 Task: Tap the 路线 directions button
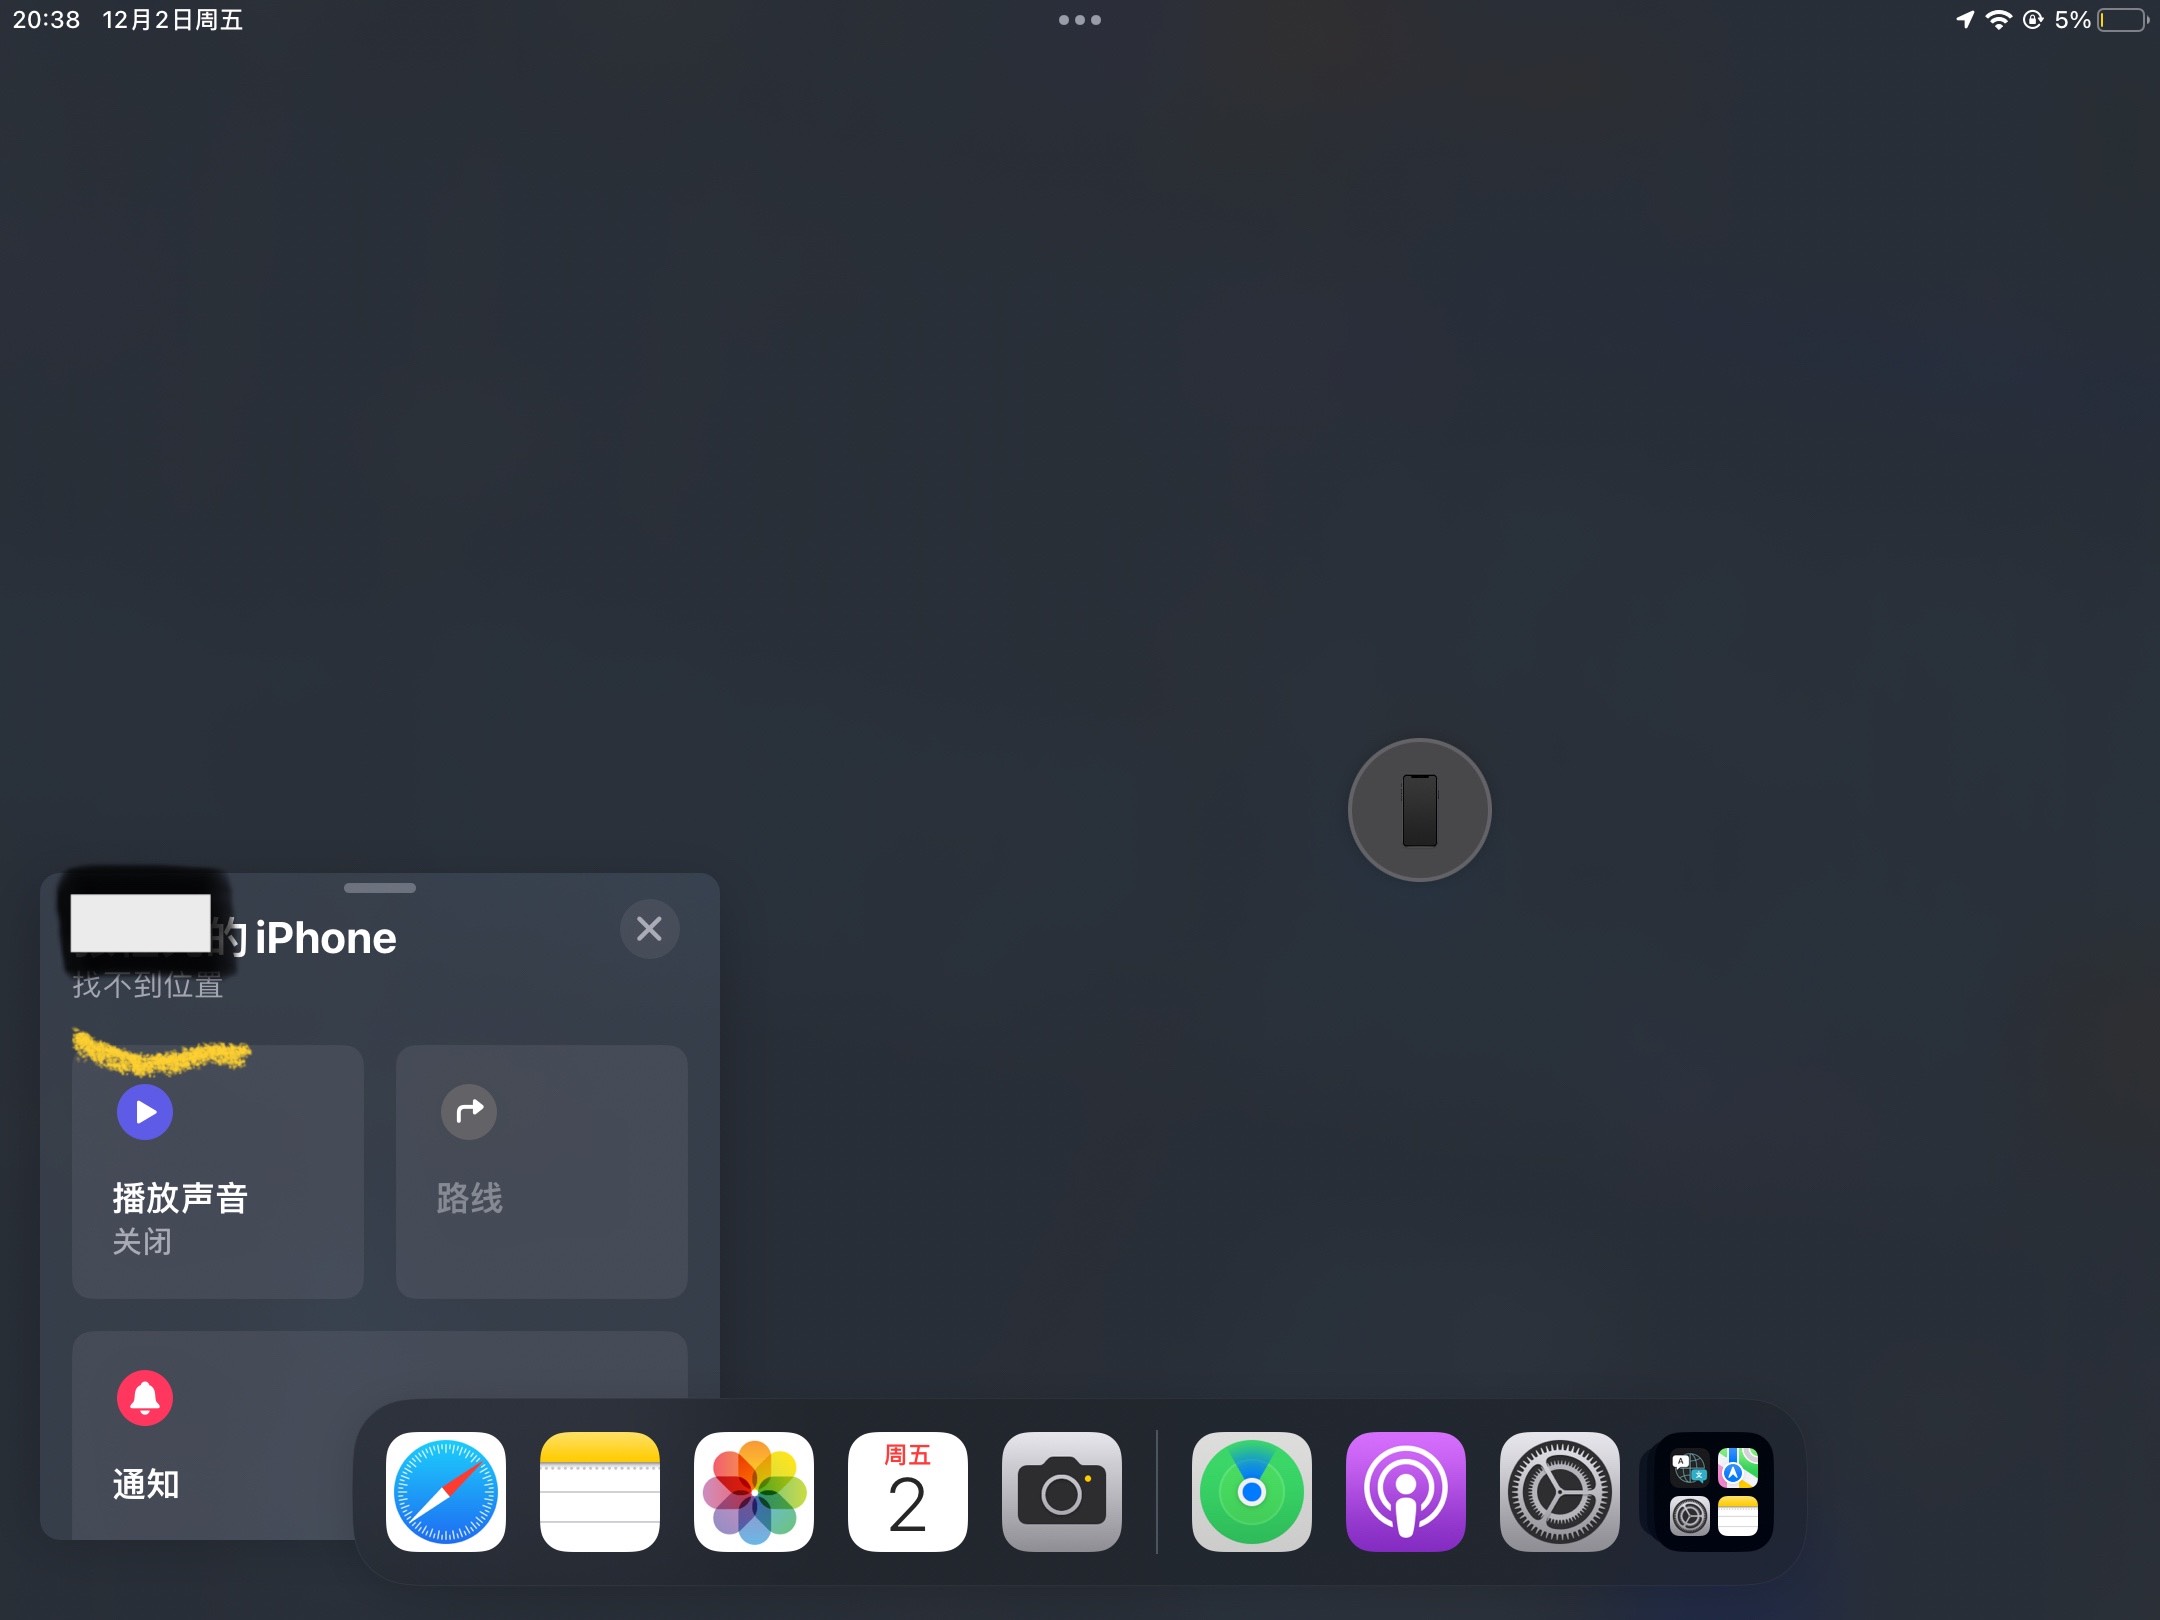[x=541, y=1171]
